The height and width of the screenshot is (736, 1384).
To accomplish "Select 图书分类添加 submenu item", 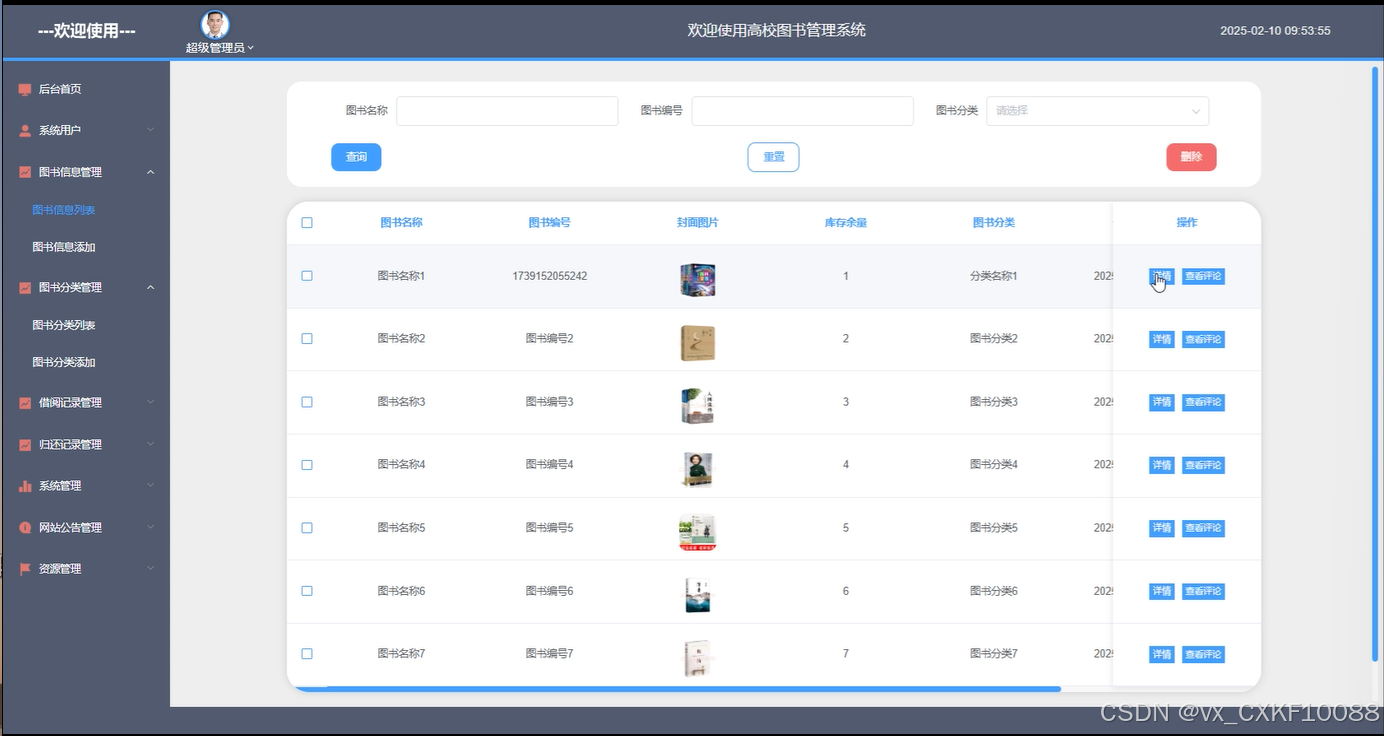I will tap(64, 362).
